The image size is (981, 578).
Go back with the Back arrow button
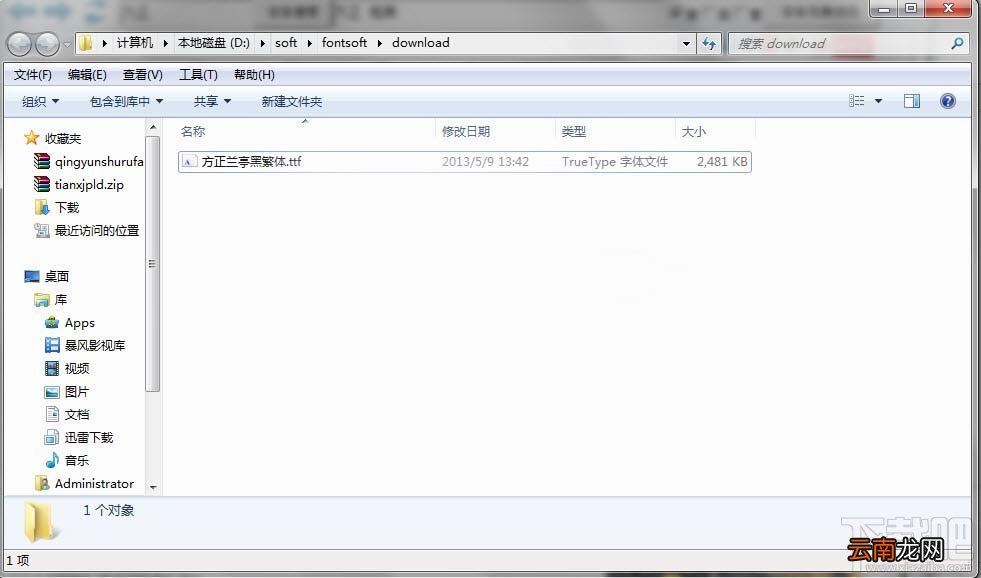coord(19,44)
